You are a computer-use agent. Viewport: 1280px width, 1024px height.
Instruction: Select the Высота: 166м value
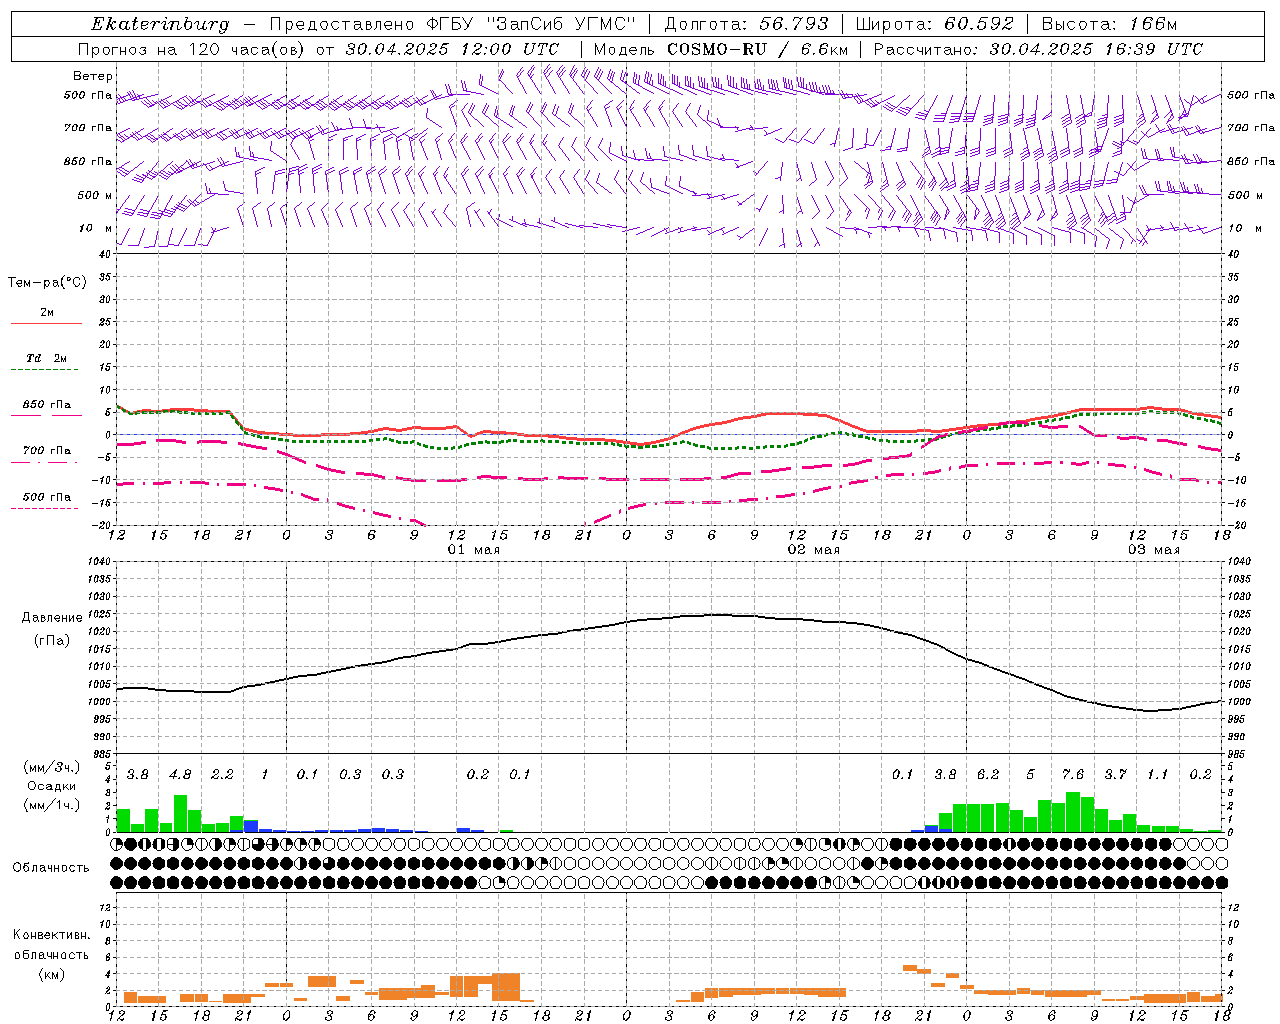tap(1109, 24)
